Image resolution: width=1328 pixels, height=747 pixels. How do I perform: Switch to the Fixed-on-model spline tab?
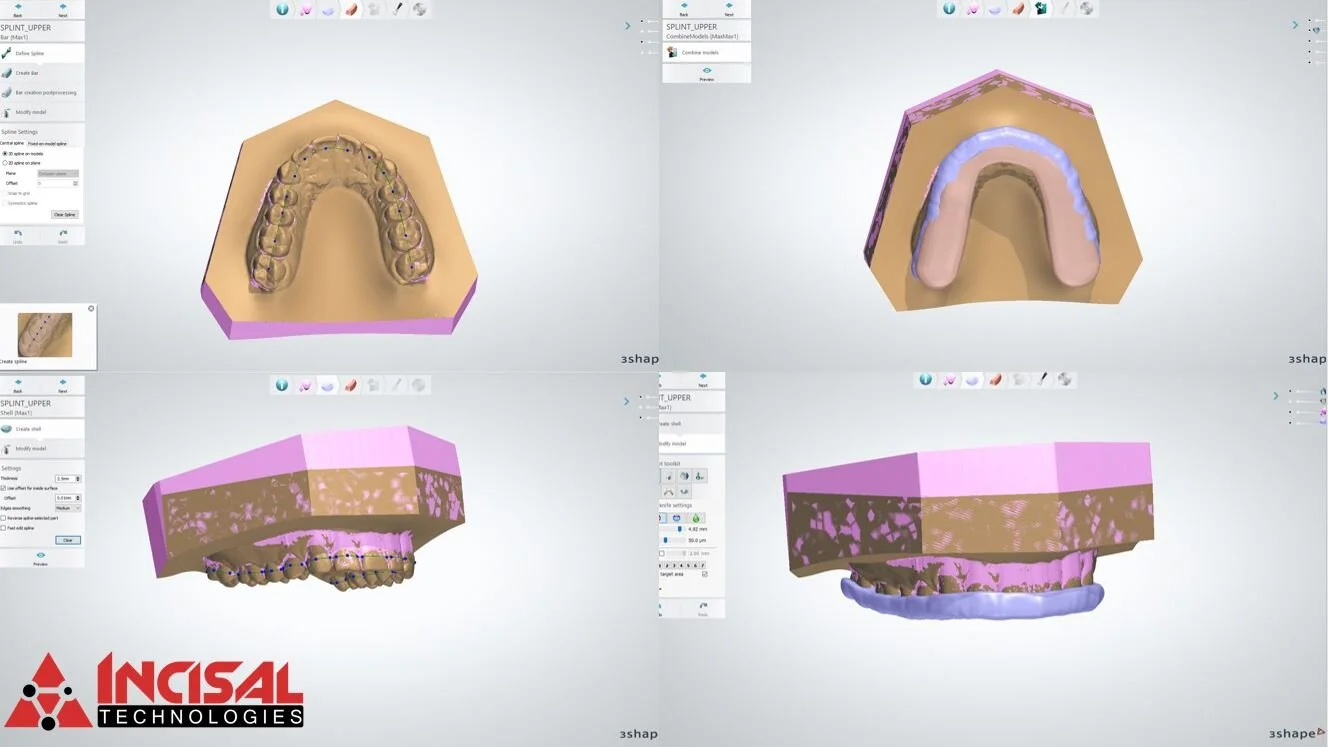point(47,144)
